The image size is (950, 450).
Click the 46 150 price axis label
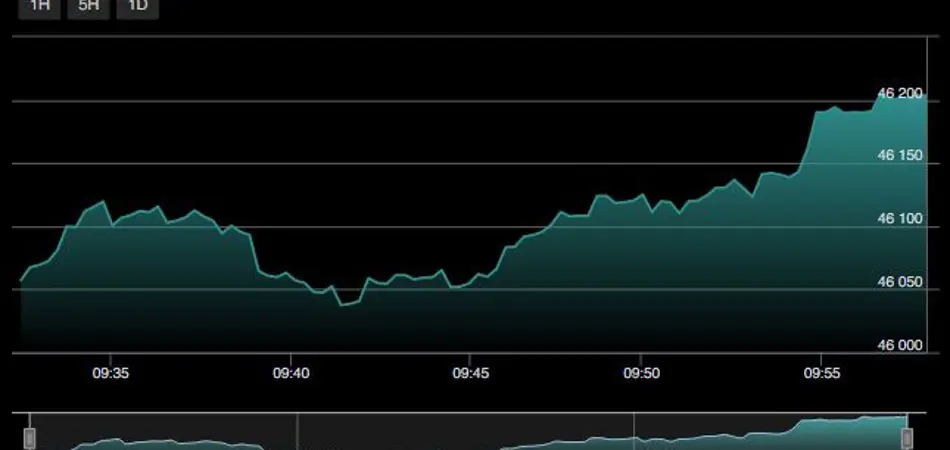point(900,156)
